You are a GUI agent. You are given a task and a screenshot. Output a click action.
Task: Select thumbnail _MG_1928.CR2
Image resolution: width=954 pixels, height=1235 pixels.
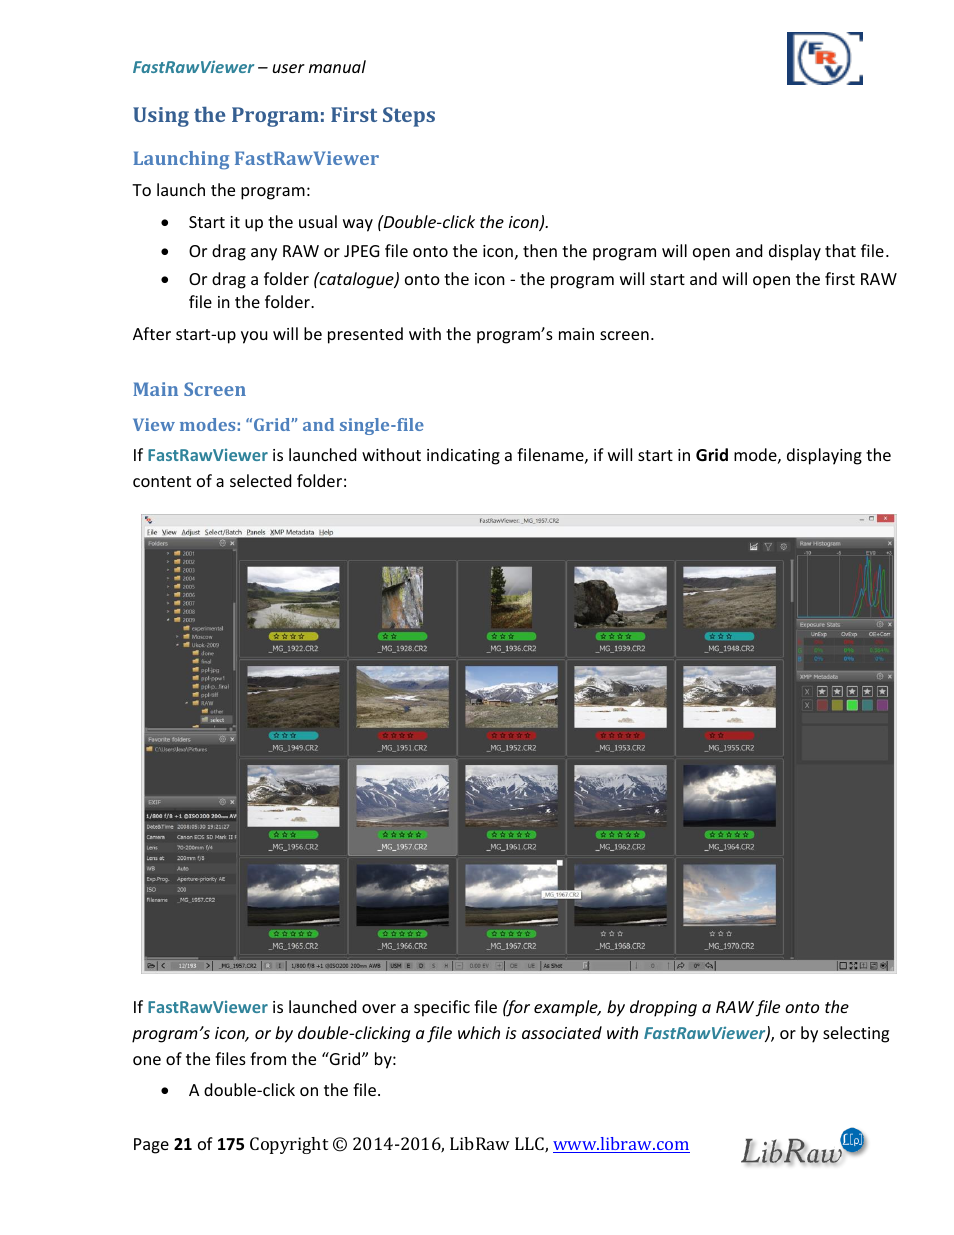coord(403,608)
